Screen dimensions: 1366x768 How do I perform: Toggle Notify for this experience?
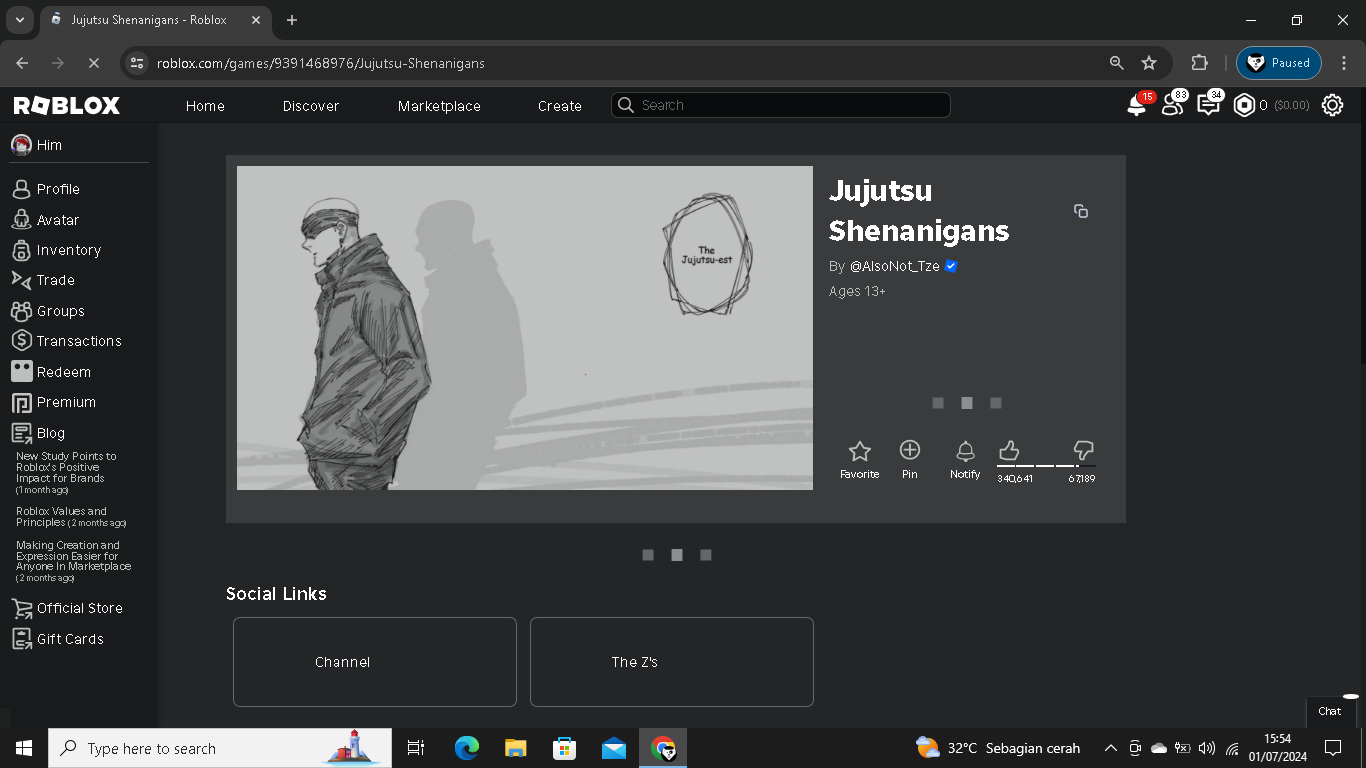965,460
